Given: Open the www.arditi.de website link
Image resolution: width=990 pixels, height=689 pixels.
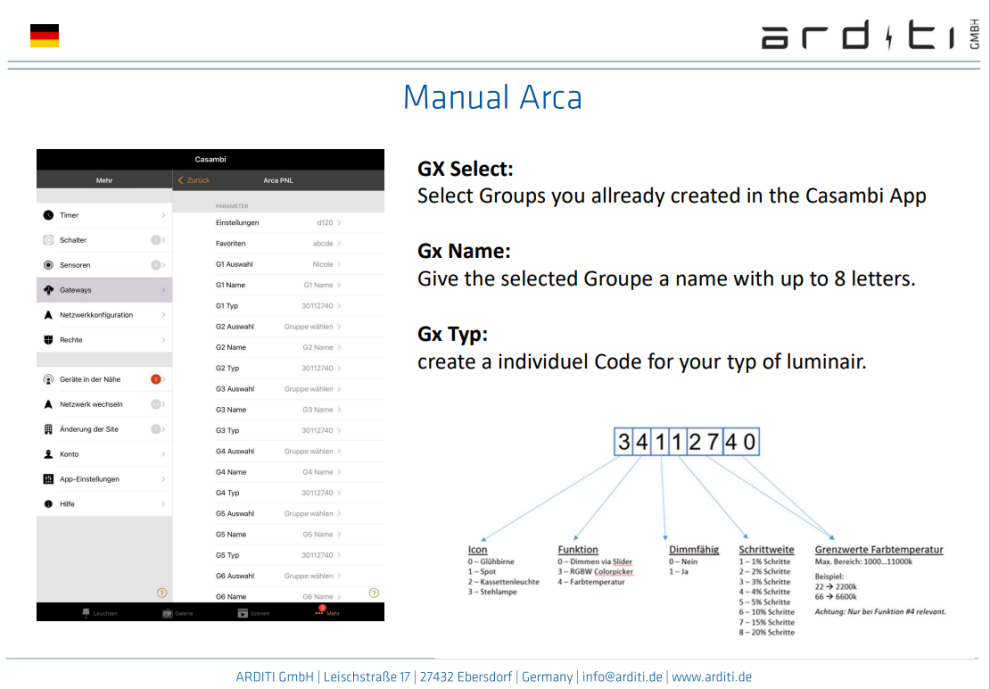Looking at the screenshot, I should tap(712, 677).
